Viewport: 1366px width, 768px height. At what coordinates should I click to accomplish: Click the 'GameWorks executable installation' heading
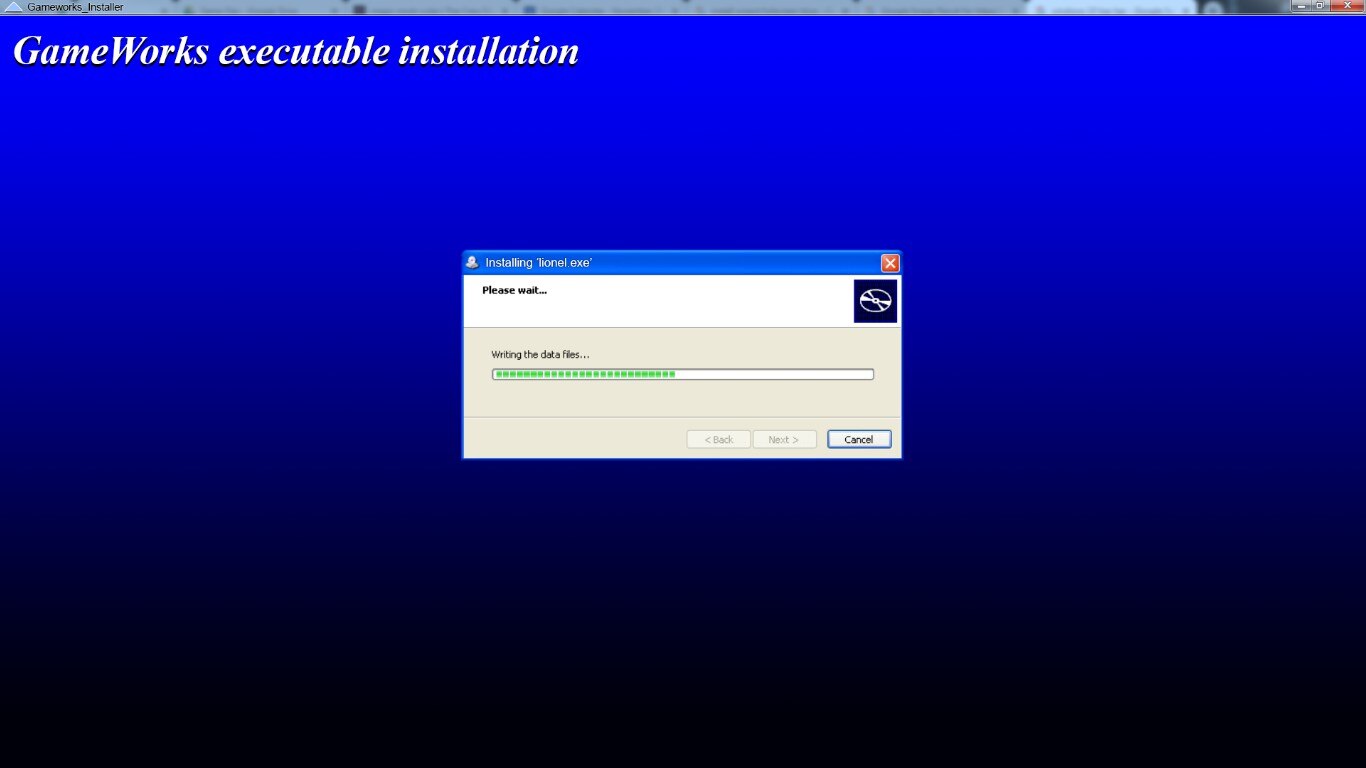click(x=296, y=51)
